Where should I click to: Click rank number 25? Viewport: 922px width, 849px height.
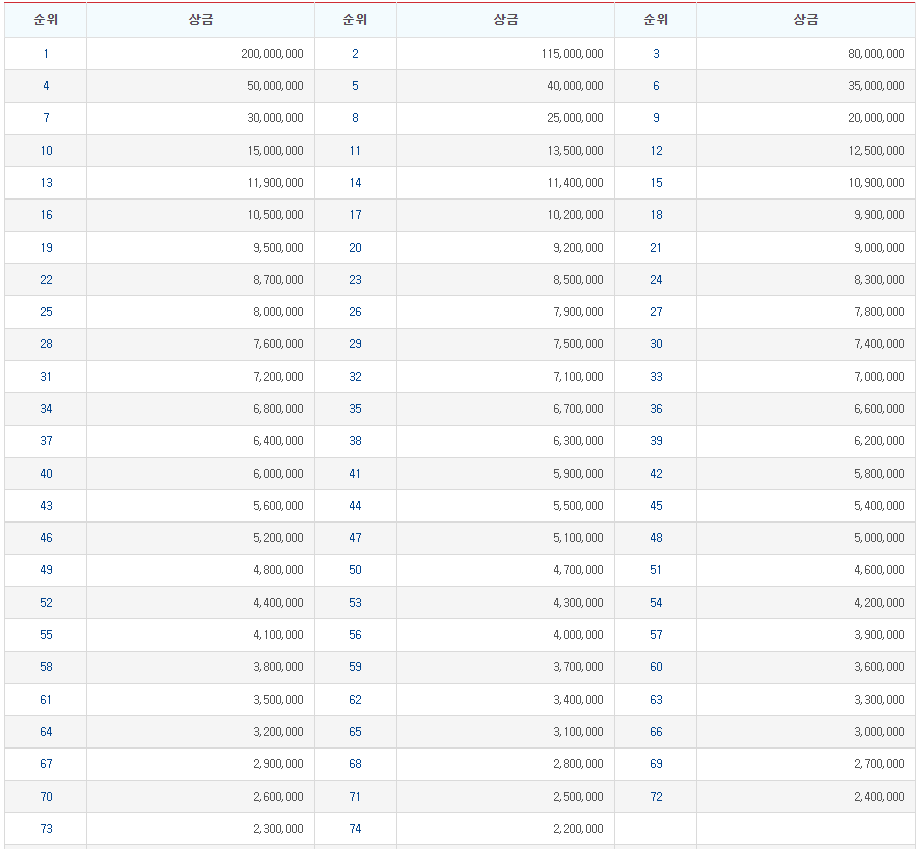click(x=46, y=312)
